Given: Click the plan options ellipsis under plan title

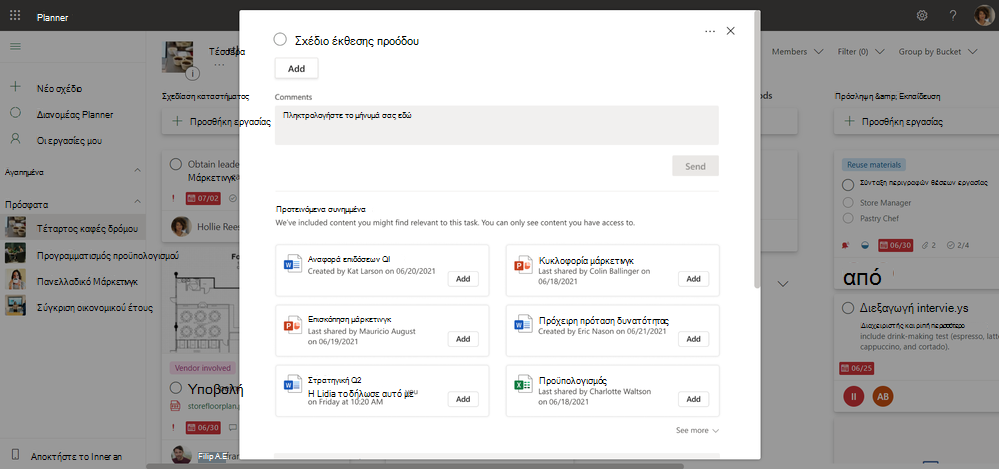Looking at the screenshot, I should pos(219,64).
